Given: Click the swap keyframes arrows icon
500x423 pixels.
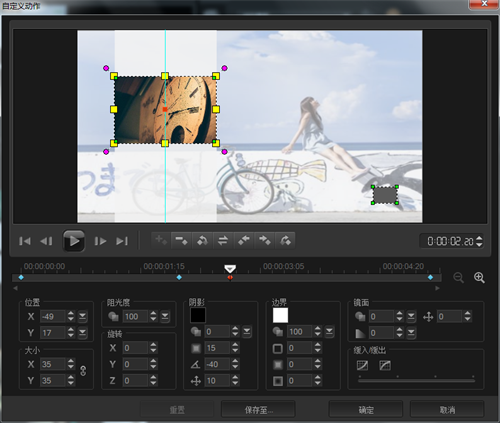Looking at the screenshot, I should tap(223, 241).
